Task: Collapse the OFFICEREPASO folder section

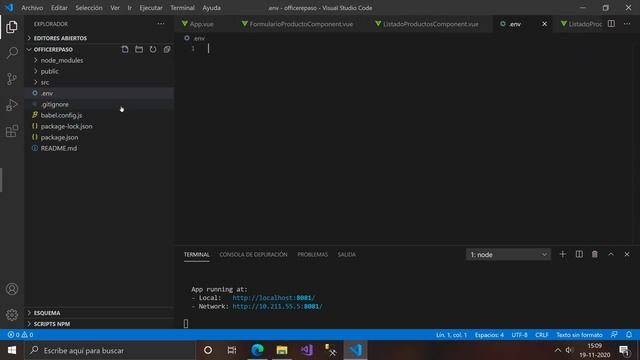Action: (53, 49)
